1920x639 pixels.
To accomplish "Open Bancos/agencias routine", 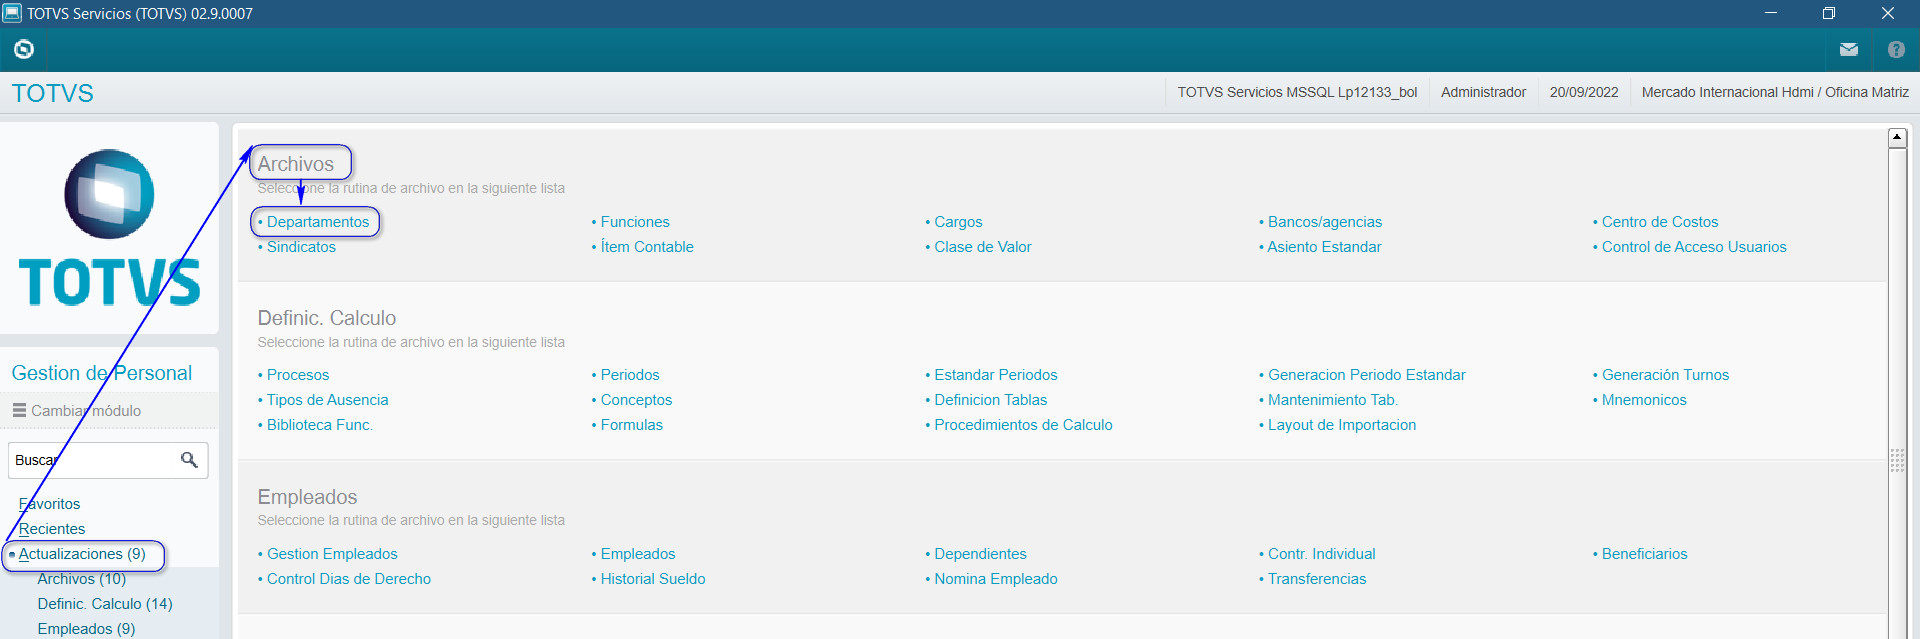I will [1325, 222].
